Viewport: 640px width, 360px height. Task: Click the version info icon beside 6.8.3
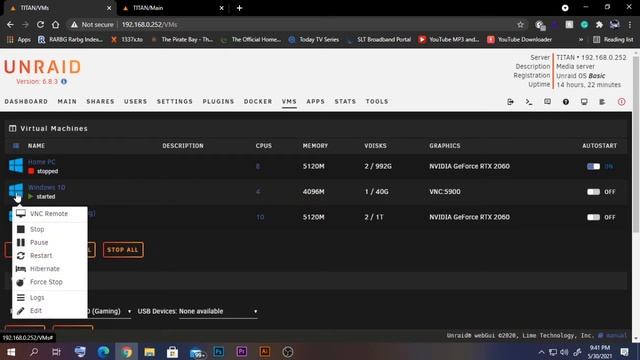pyautogui.click(x=64, y=82)
